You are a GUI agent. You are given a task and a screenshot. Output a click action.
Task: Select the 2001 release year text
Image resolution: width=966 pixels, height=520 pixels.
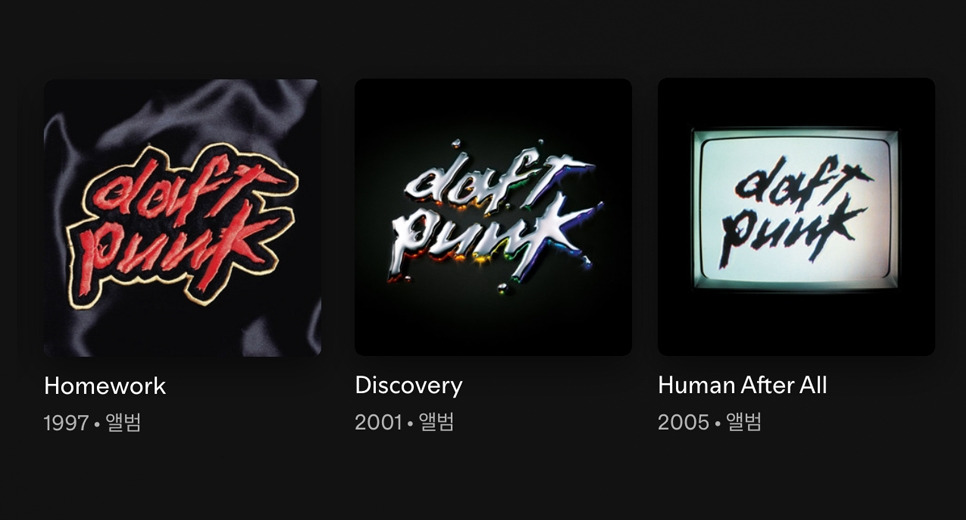[x=378, y=423]
